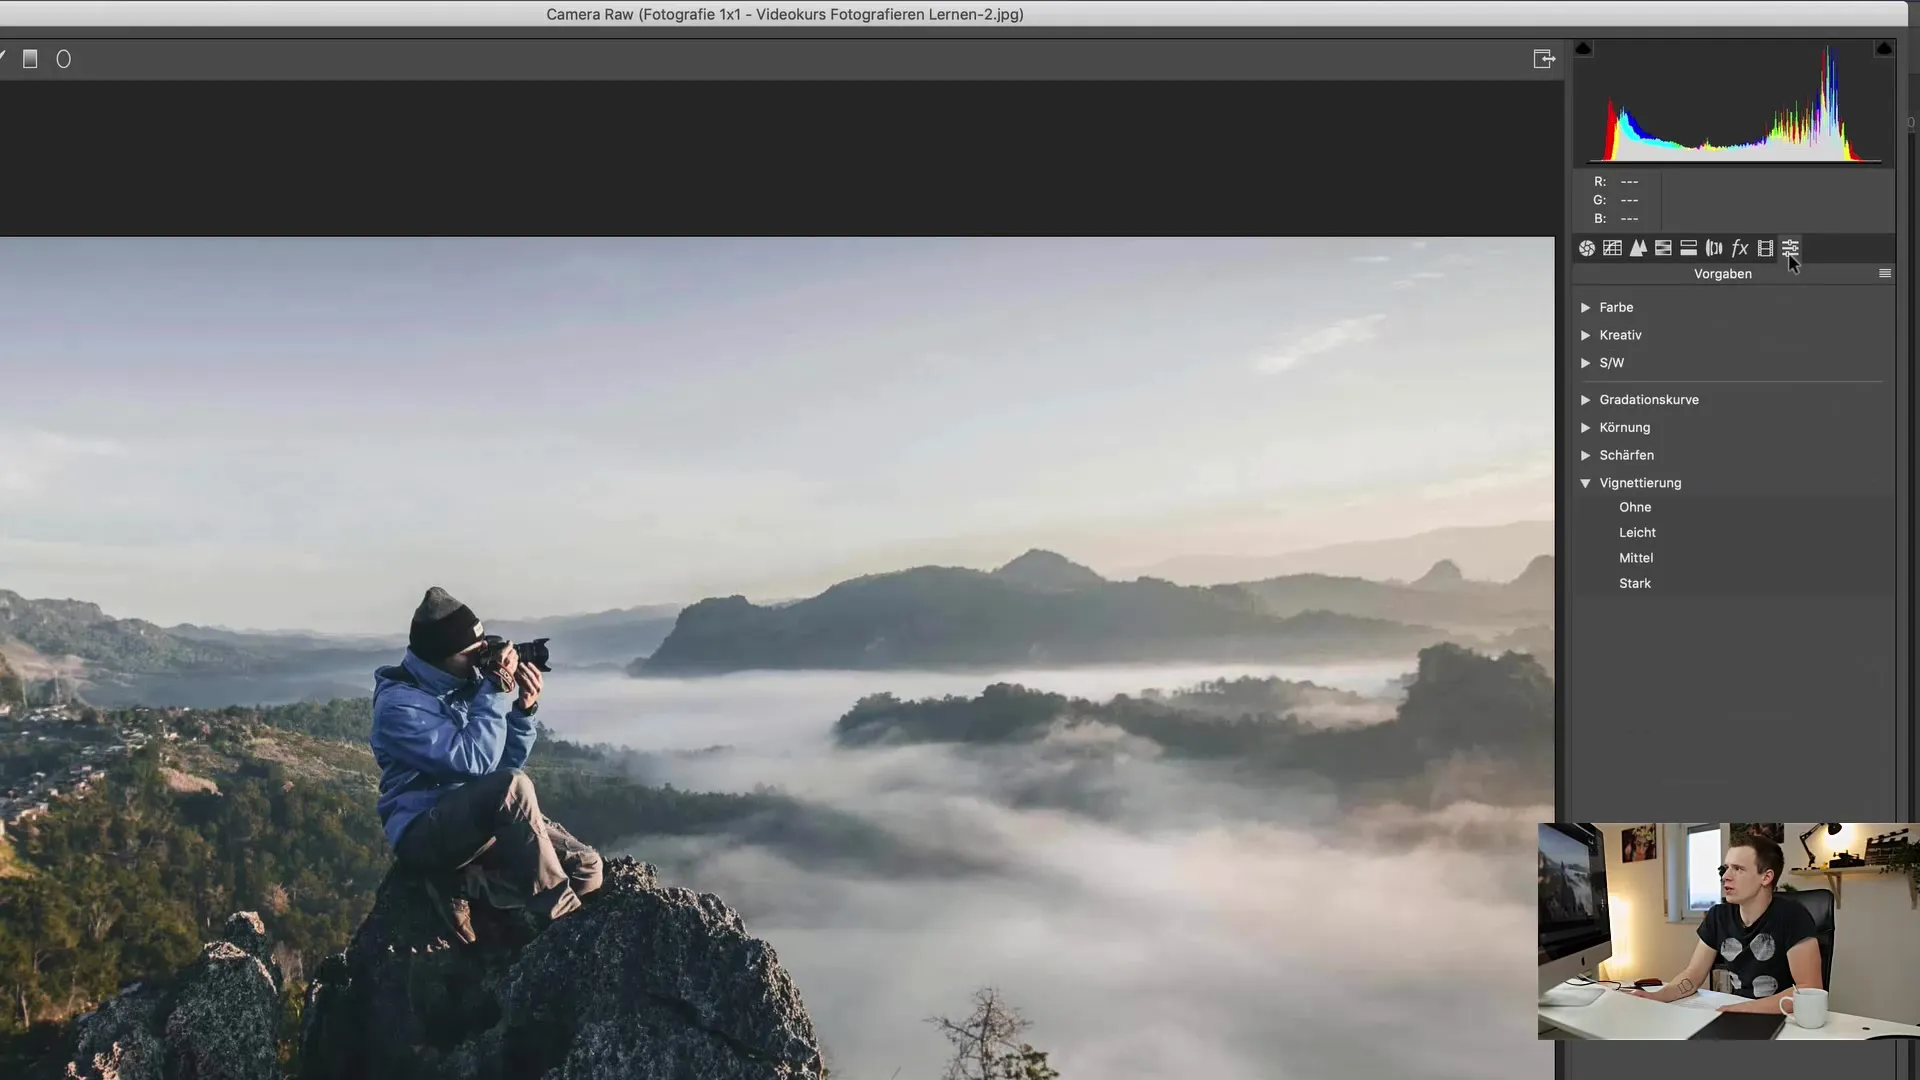Click the Camera Raw window title
This screenshot has height=1080, width=1920.
tap(785, 14)
